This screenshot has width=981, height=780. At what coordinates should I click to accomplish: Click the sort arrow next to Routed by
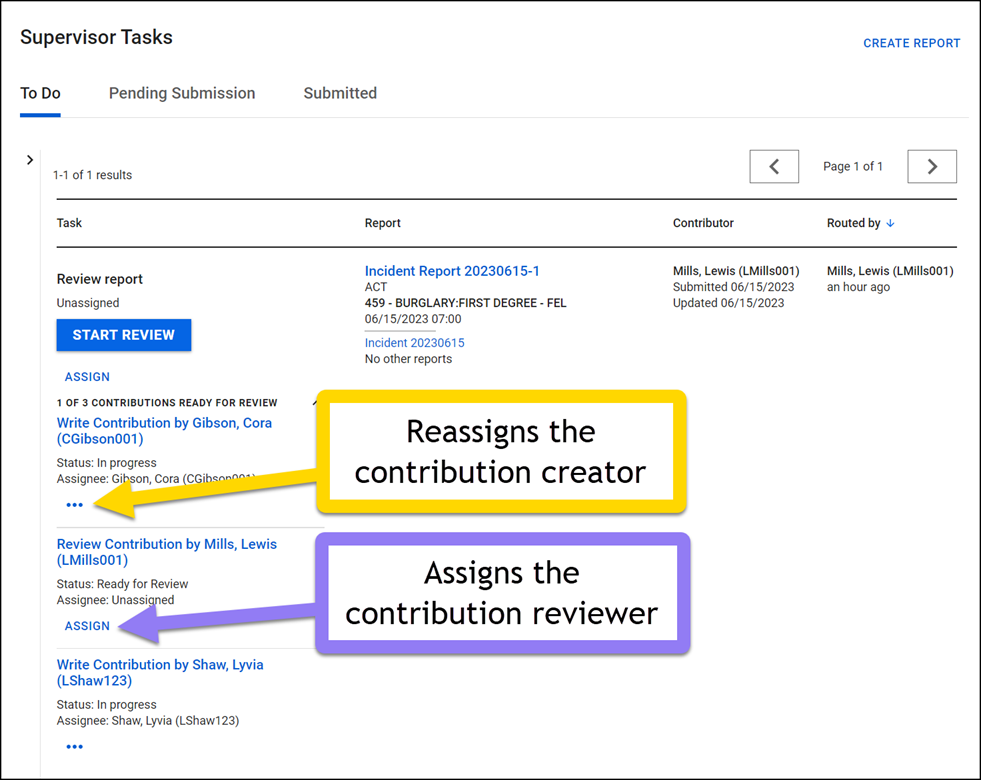889,223
